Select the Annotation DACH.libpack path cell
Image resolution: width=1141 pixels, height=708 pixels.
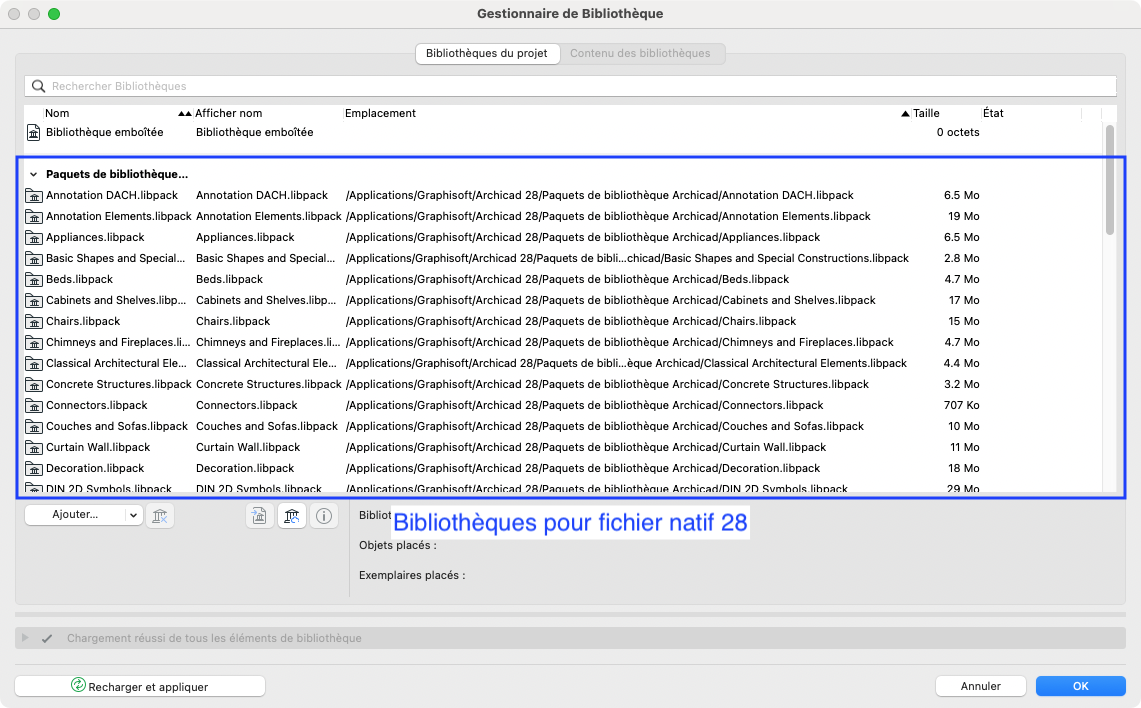(600, 196)
